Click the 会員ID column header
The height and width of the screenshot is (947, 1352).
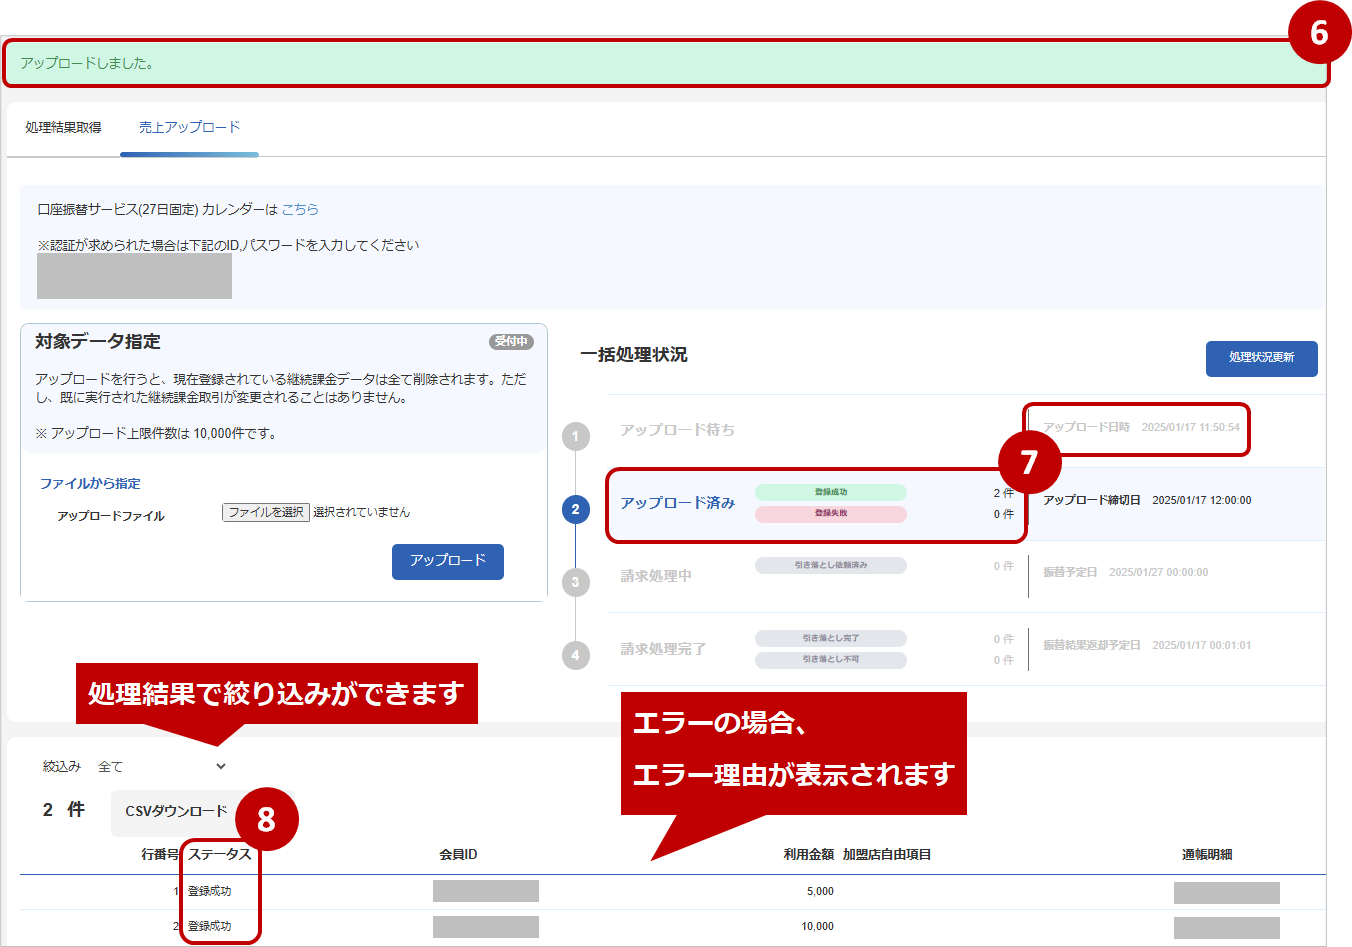(x=458, y=854)
